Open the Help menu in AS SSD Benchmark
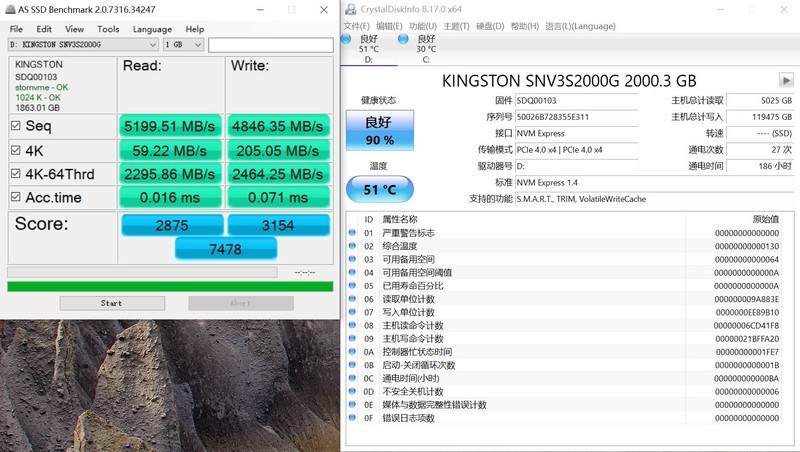 coord(194,29)
